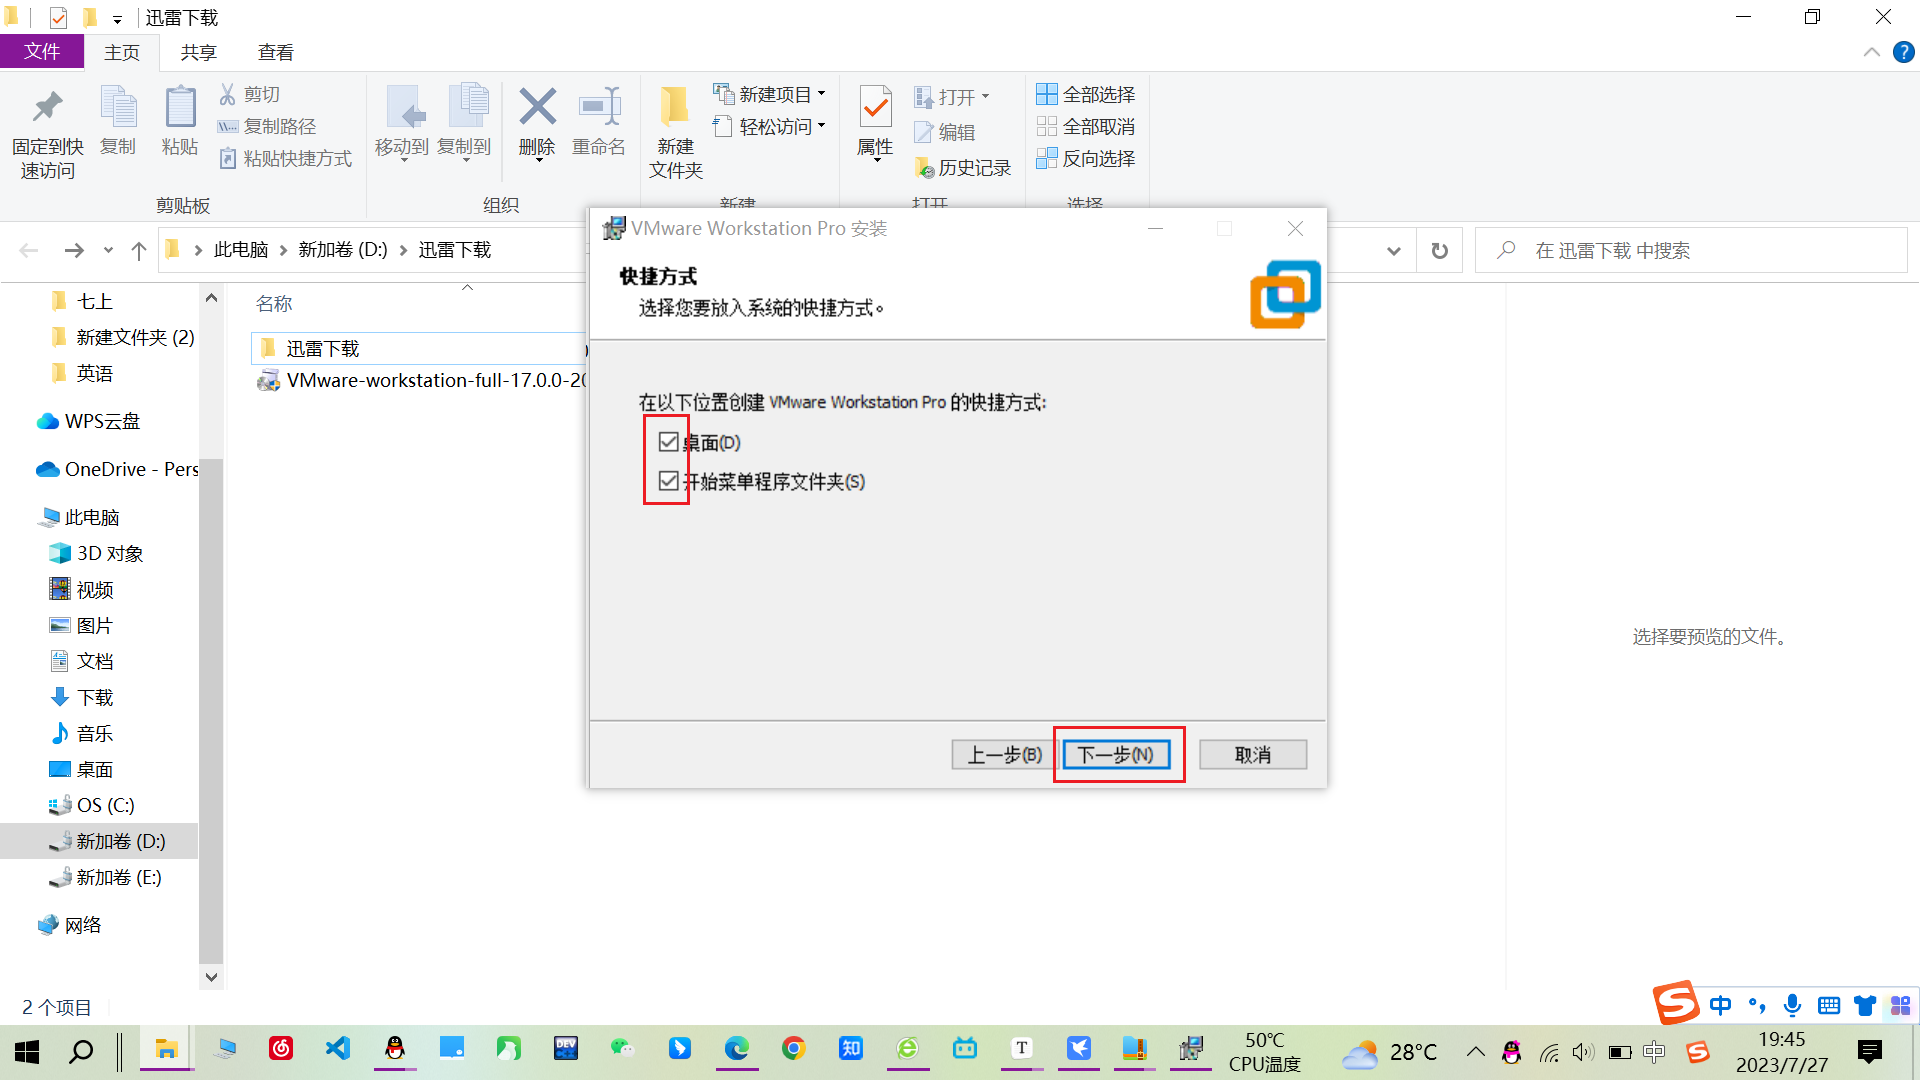Viewport: 1920px width, 1080px height.
Task: Click the Edit (编辑) ribbon icon
Action: click(x=923, y=132)
